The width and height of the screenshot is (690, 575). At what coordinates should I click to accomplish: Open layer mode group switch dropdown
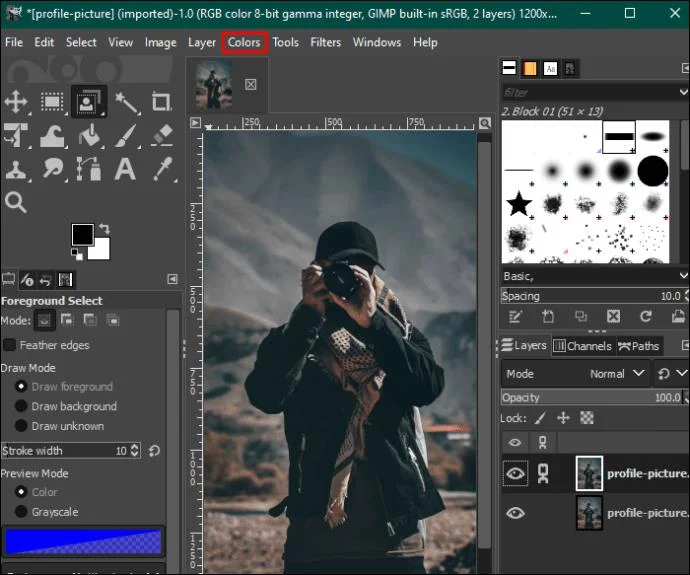pyautogui.click(x=671, y=374)
